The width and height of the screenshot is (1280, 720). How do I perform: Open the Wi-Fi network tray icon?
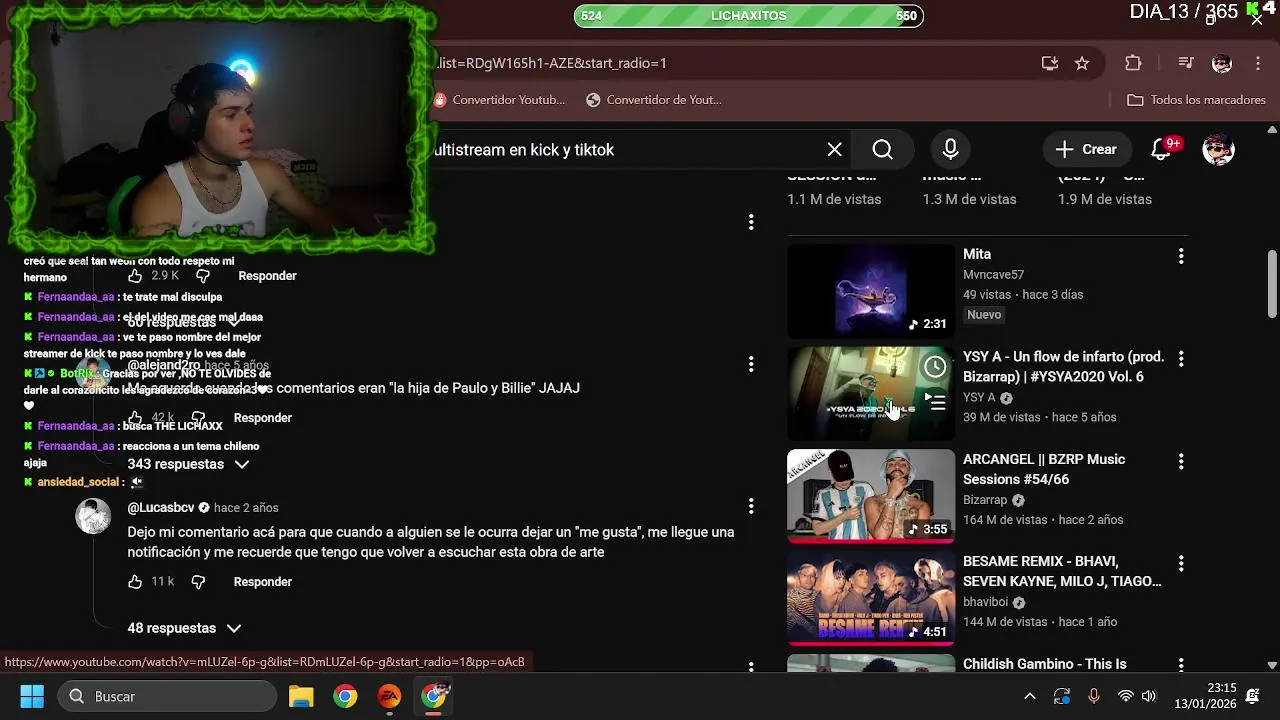click(1125, 696)
